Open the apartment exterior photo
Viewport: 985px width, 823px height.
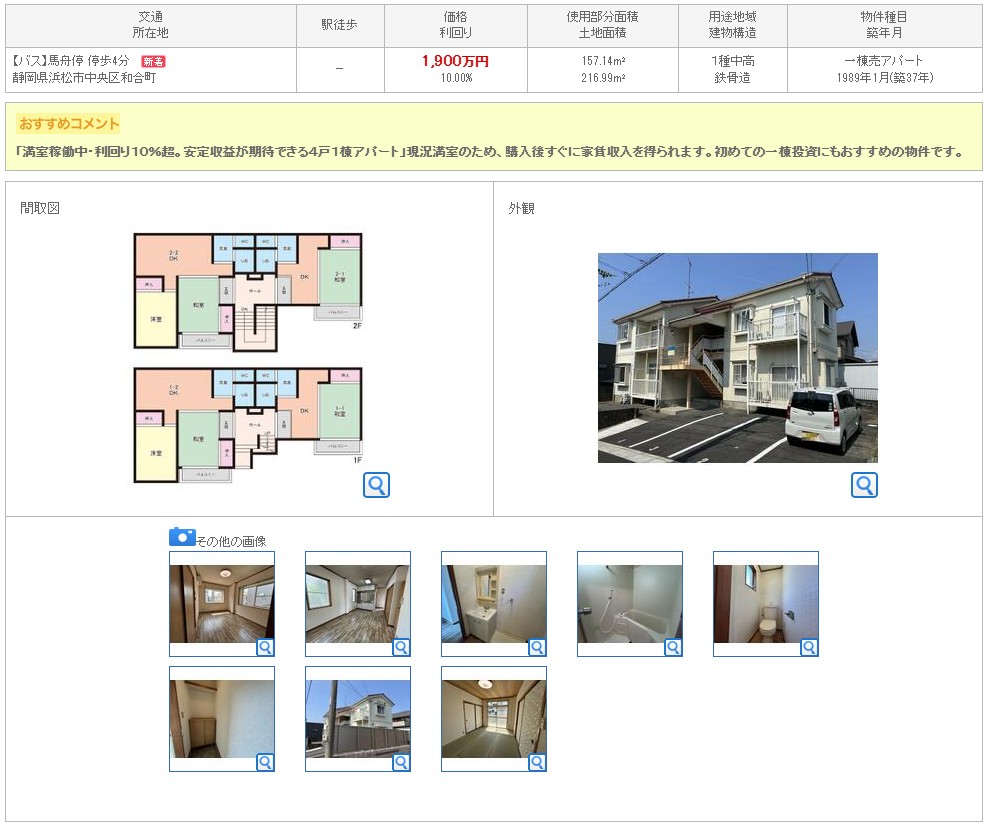[737, 357]
